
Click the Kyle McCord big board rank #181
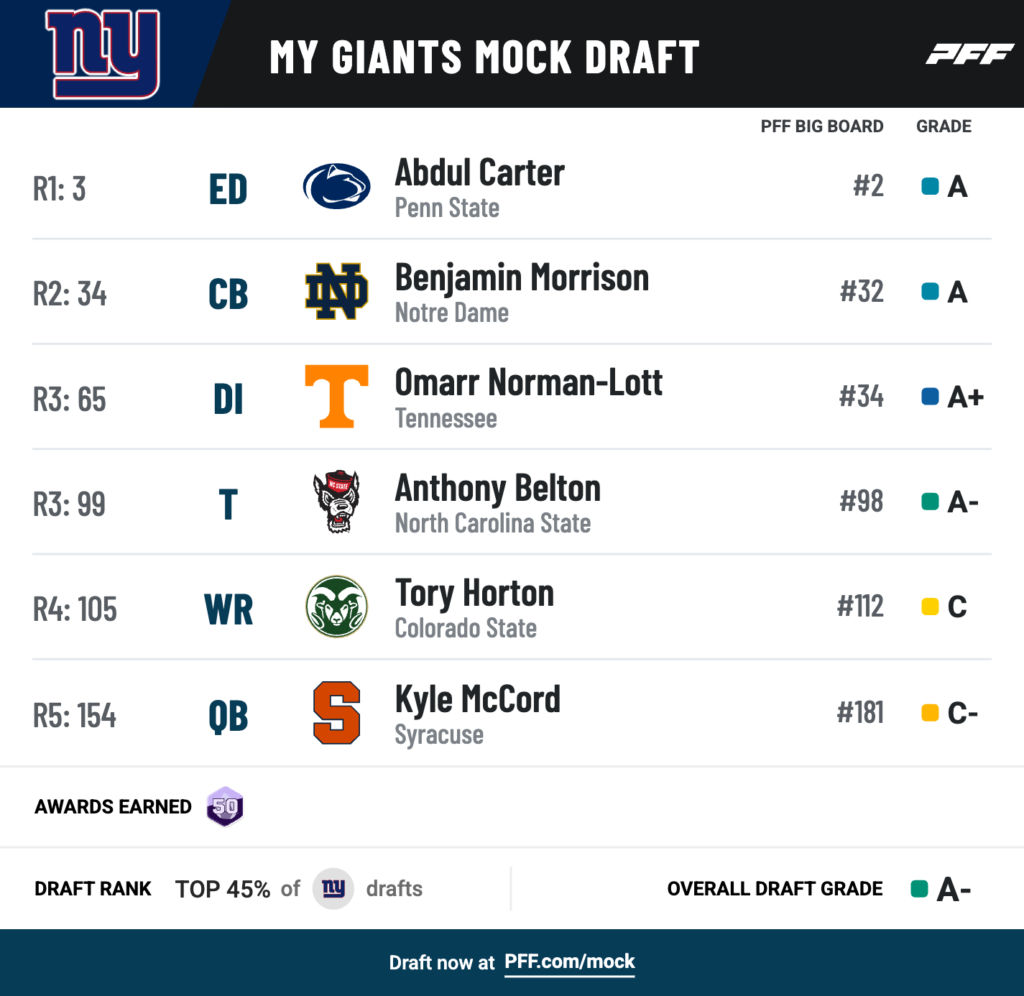click(860, 713)
